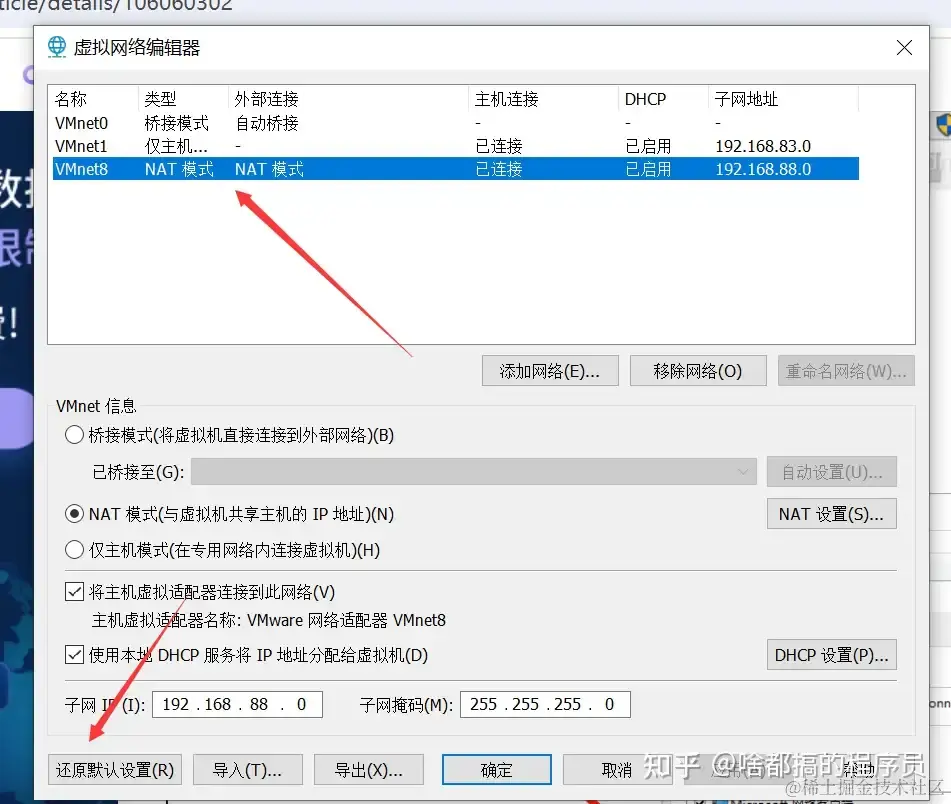
Task: Click the Virtual Network Editor globe icon
Action: [x=56, y=47]
